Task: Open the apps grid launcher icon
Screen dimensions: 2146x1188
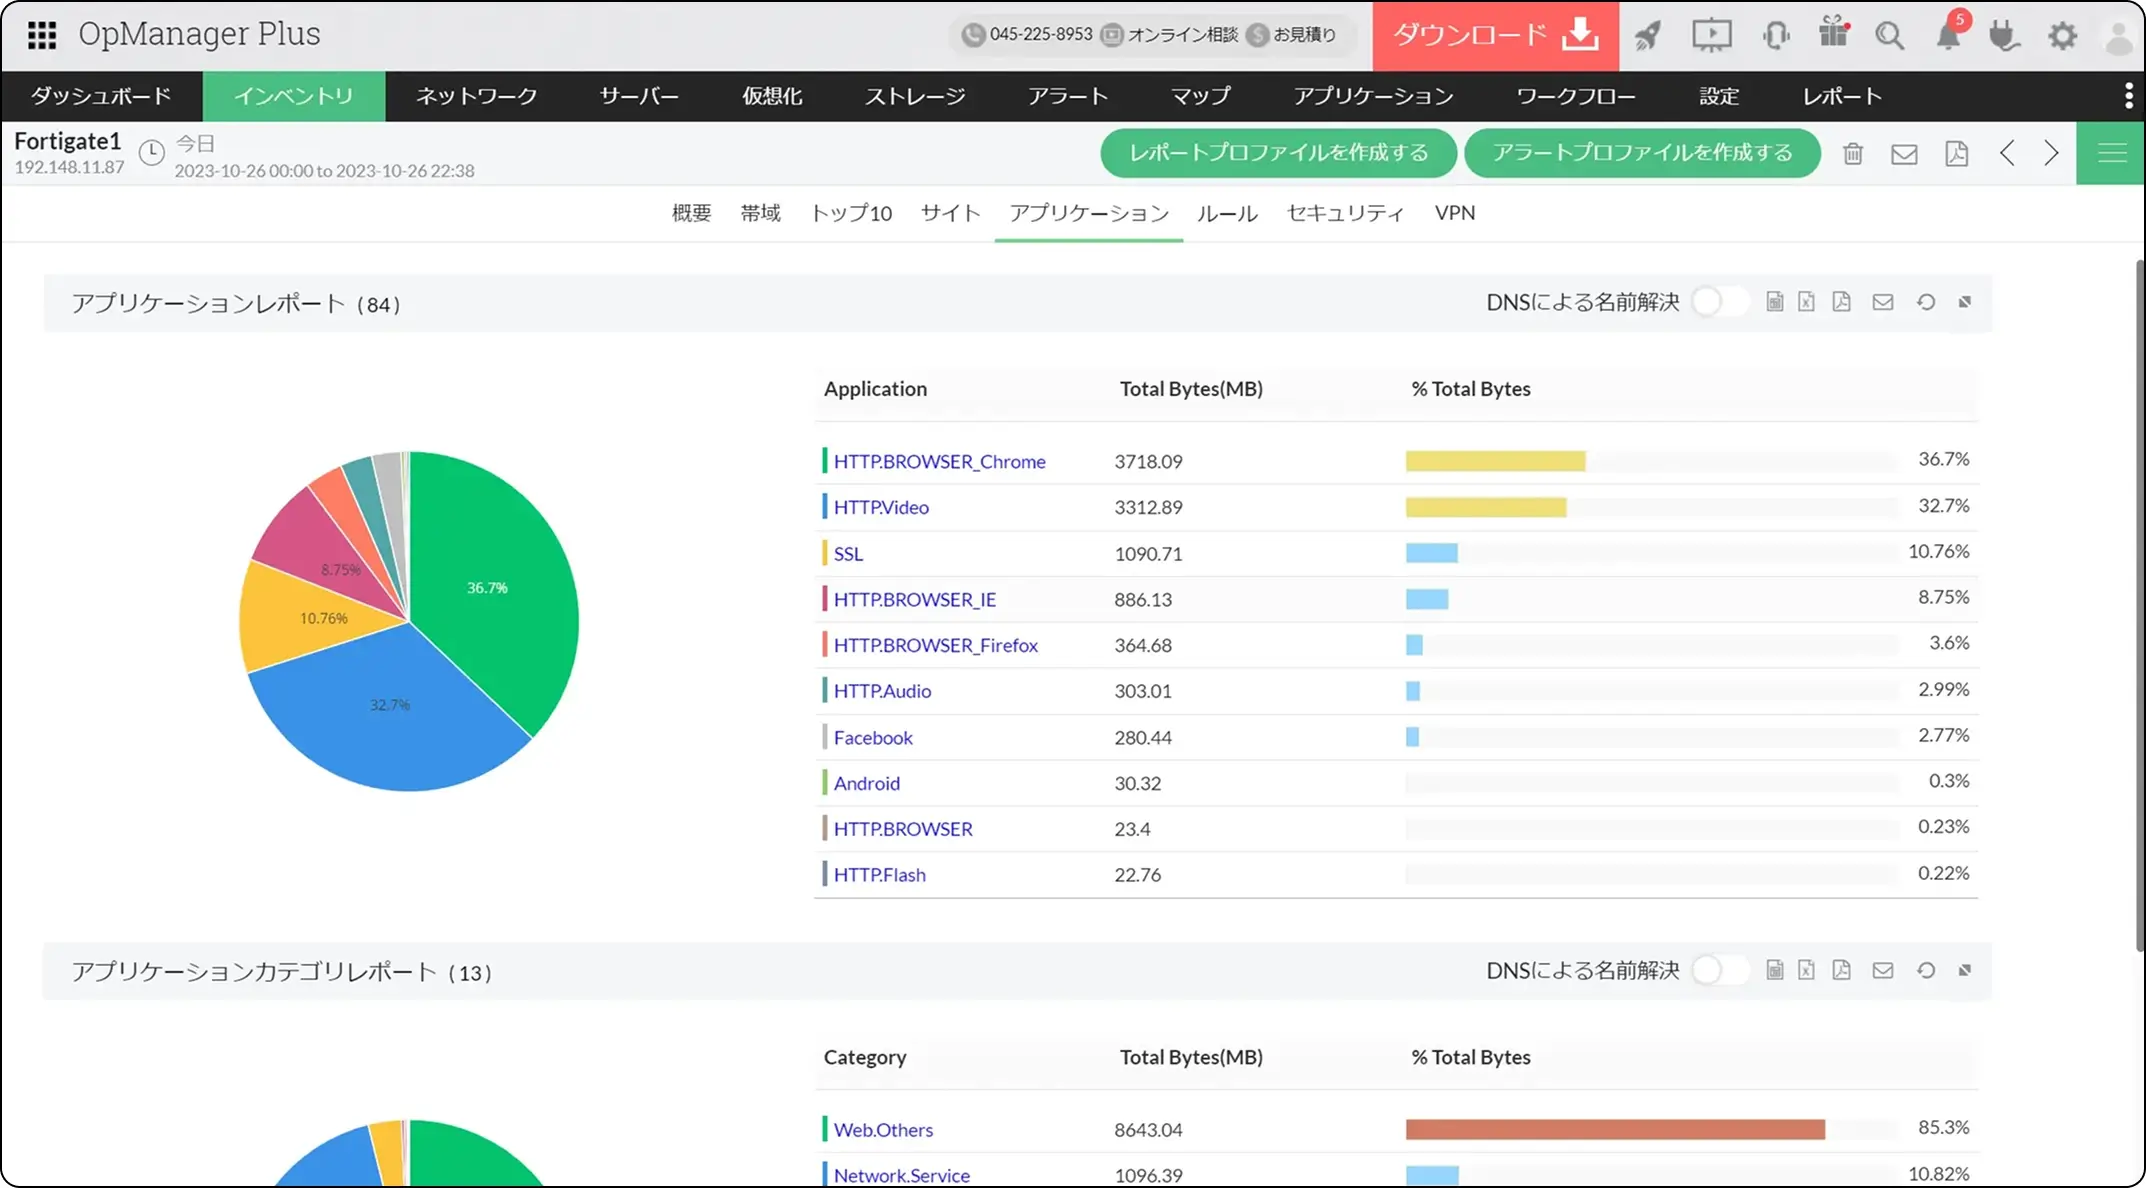Action: pyautogui.click(x=42, y=35)
